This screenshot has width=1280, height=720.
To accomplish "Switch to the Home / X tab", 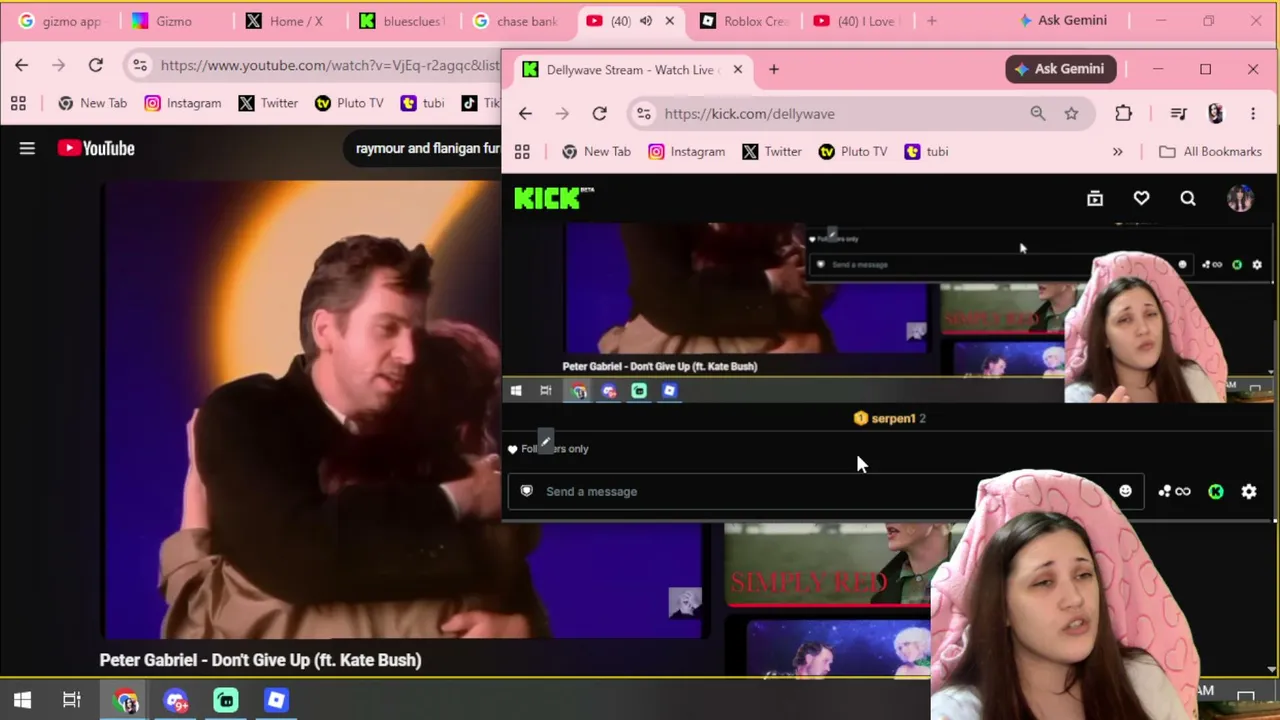I will coord(288,21).
